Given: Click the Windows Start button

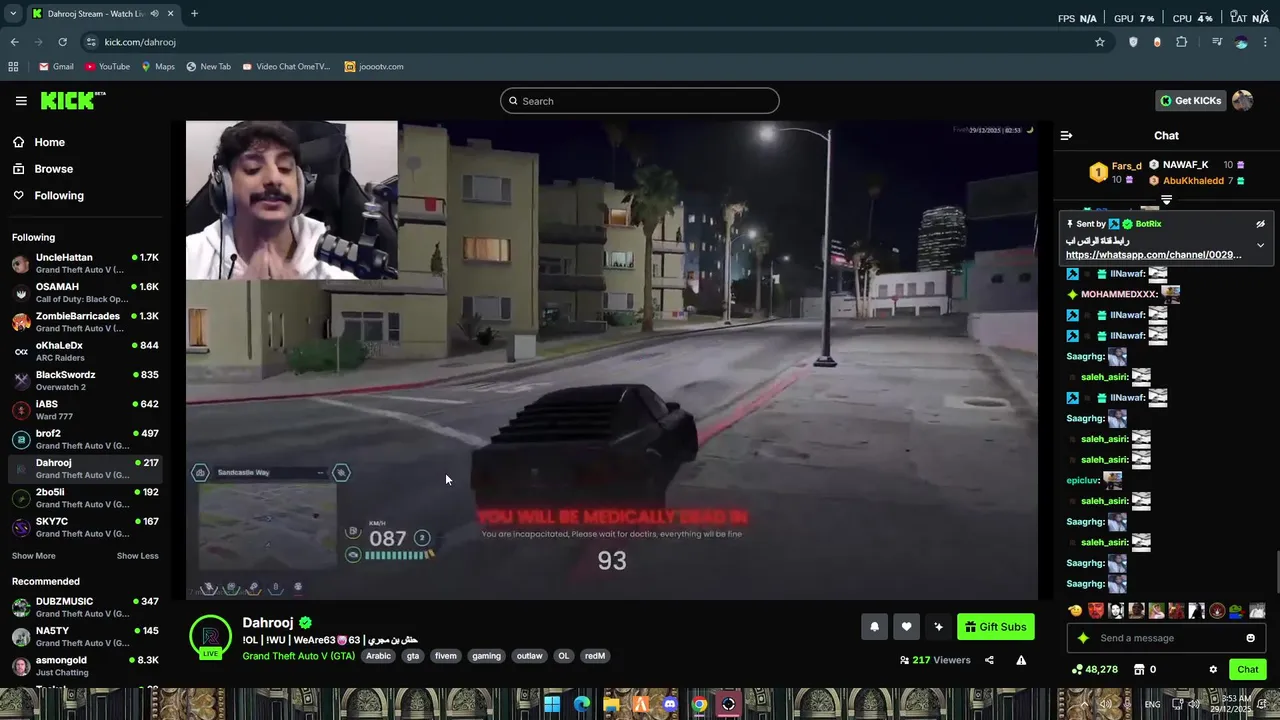Looking at the screenshot, I should [552, 704].
